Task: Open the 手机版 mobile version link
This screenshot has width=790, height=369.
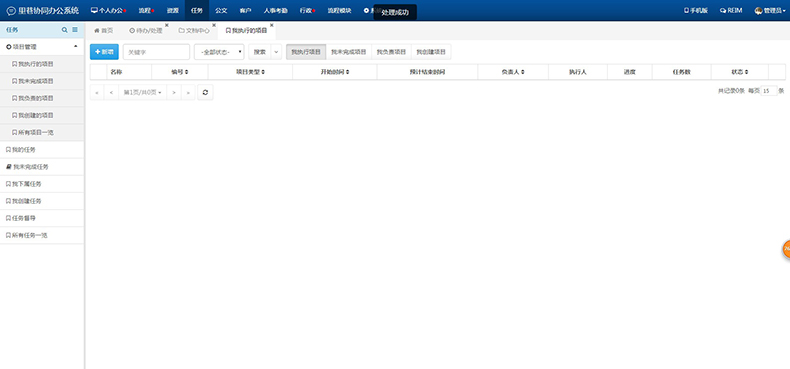Action: [695, 11]
